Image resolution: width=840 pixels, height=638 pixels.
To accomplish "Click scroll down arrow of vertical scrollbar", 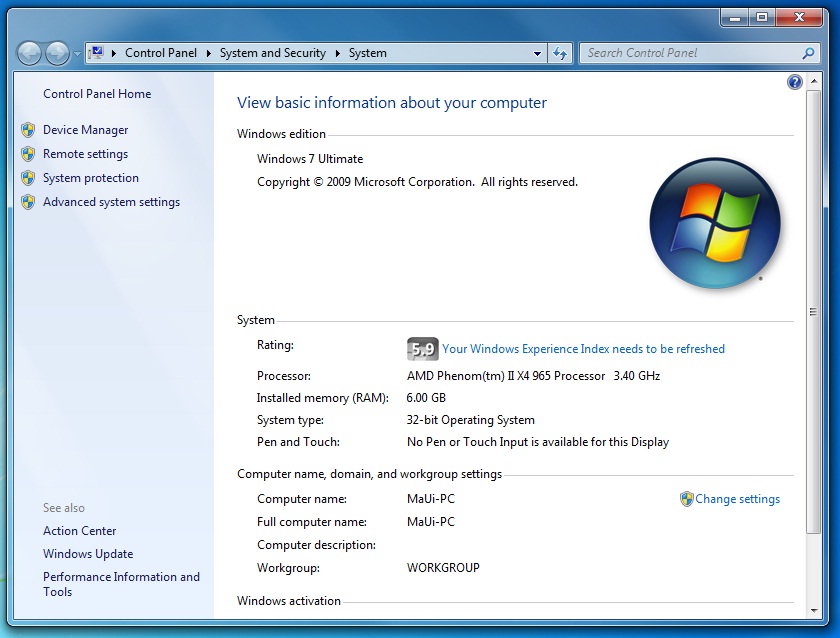I will (x=814, y=611).
